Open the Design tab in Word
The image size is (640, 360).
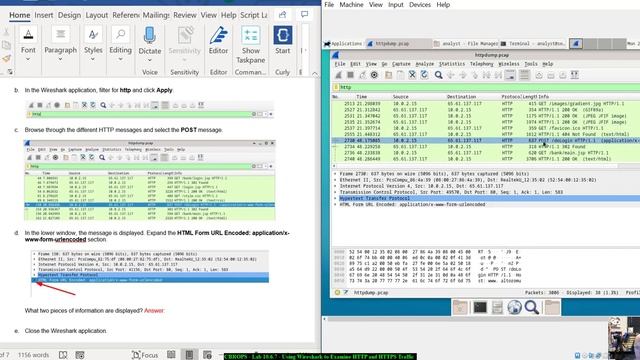tap(69, 15)
